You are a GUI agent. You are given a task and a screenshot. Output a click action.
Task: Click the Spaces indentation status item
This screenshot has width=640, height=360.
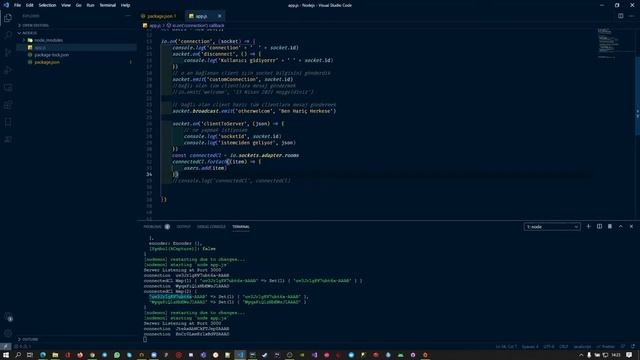(530, 346)
